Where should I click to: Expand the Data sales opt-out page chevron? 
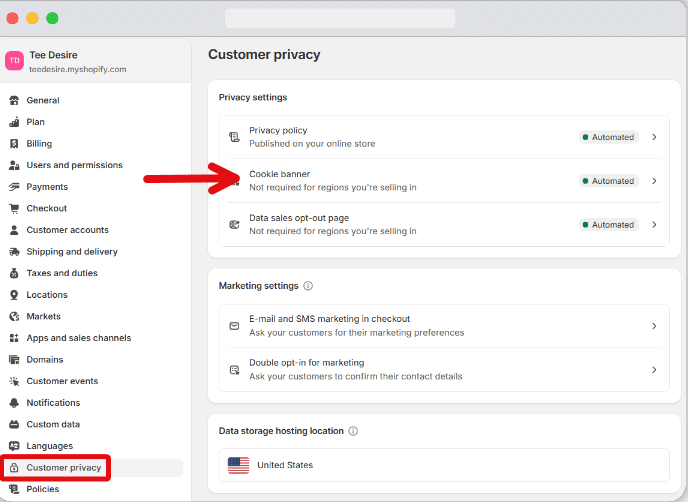coord(654,225)
